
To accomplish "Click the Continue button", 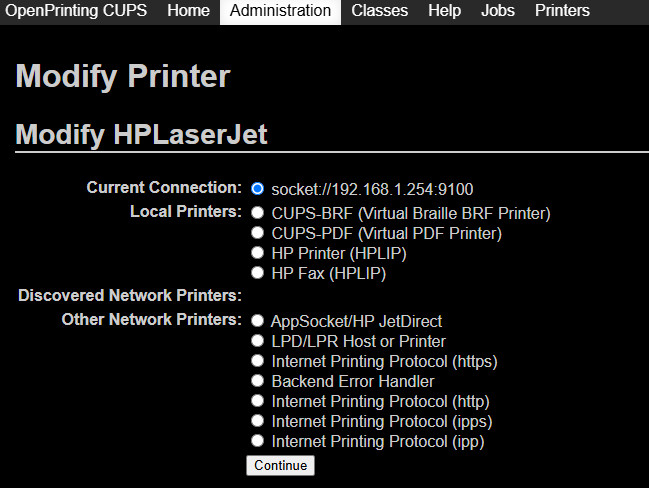I will coord(280,465).
